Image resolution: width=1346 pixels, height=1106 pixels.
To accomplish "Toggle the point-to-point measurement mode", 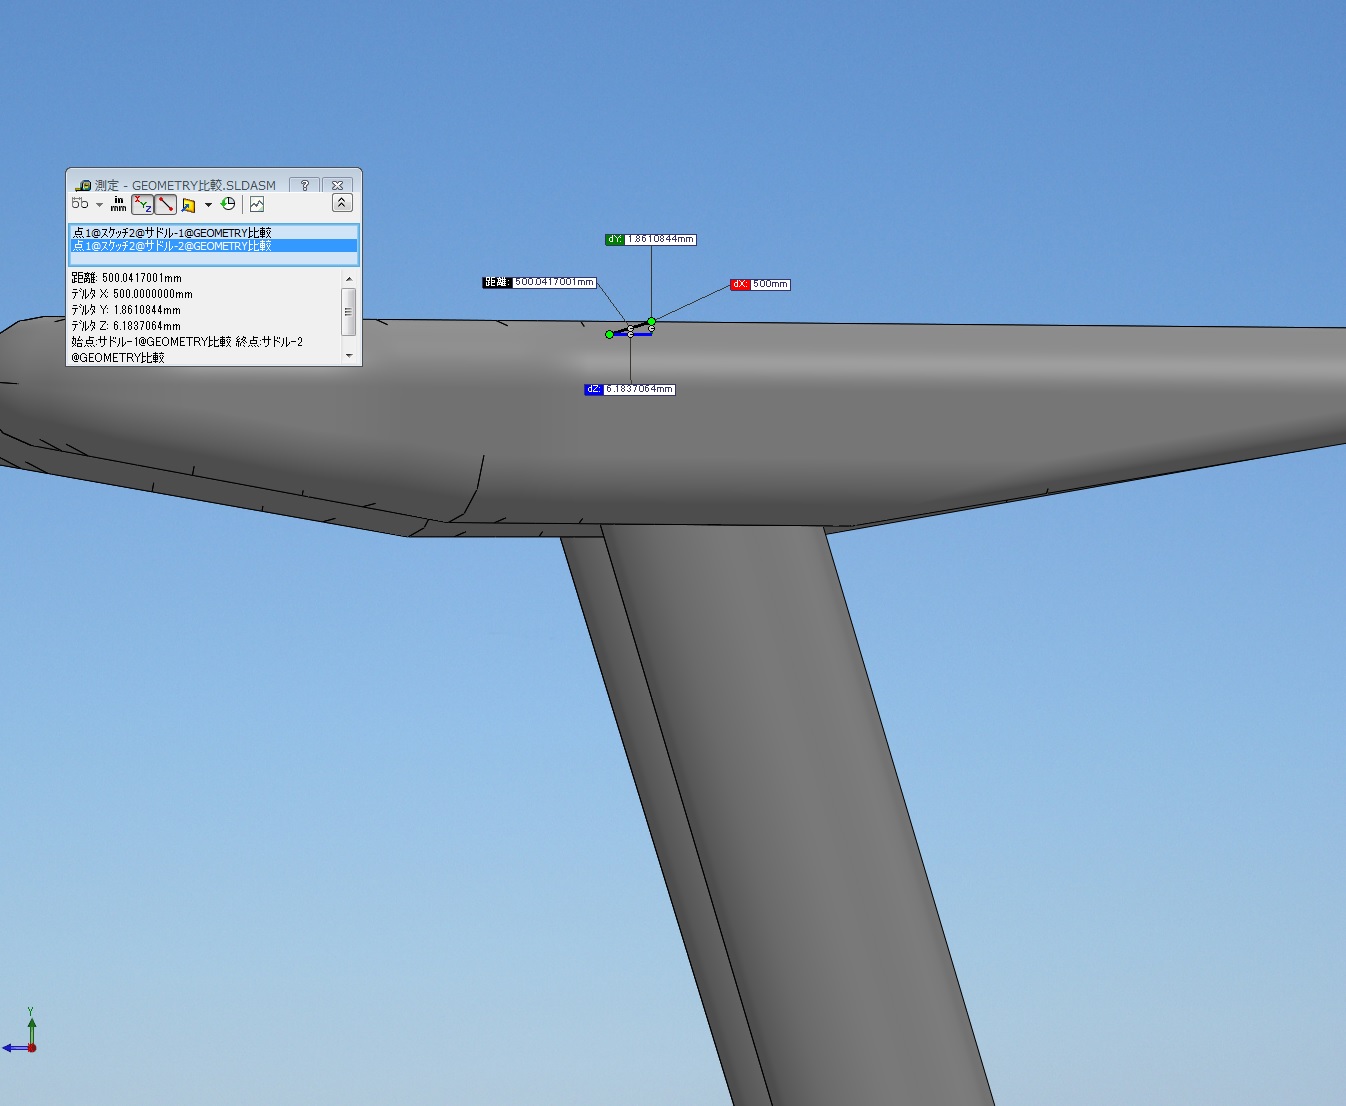I will click(166, 204).
